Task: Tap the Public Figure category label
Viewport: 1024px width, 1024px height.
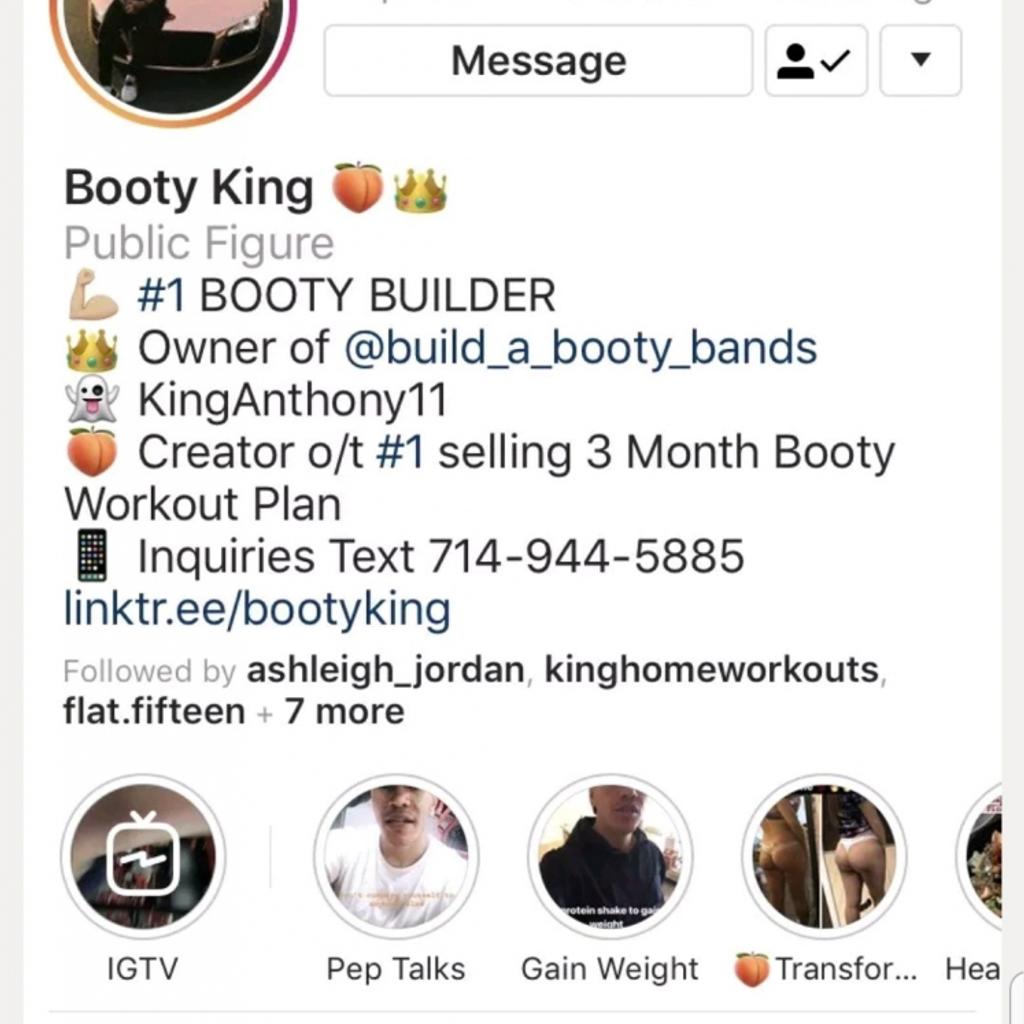Action: pos(199,244)
